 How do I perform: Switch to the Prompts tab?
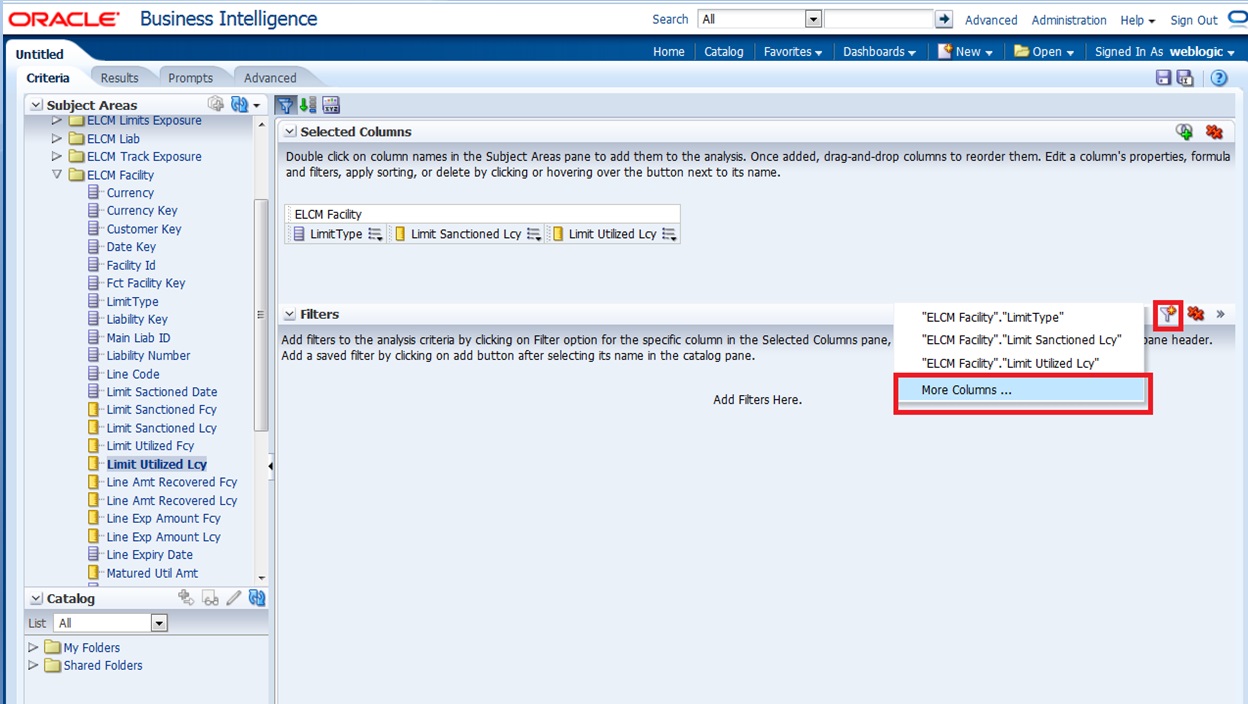tap(190, 77)
